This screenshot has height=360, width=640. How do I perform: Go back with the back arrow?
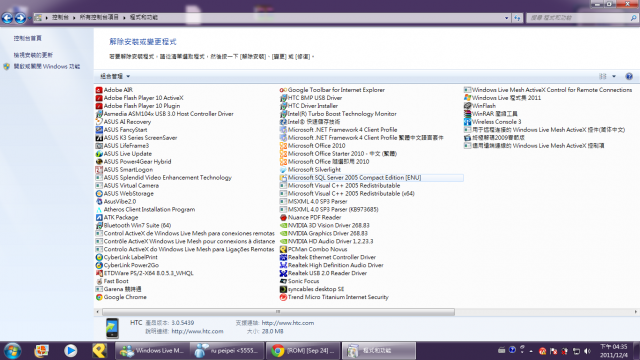tap(7, 18)
